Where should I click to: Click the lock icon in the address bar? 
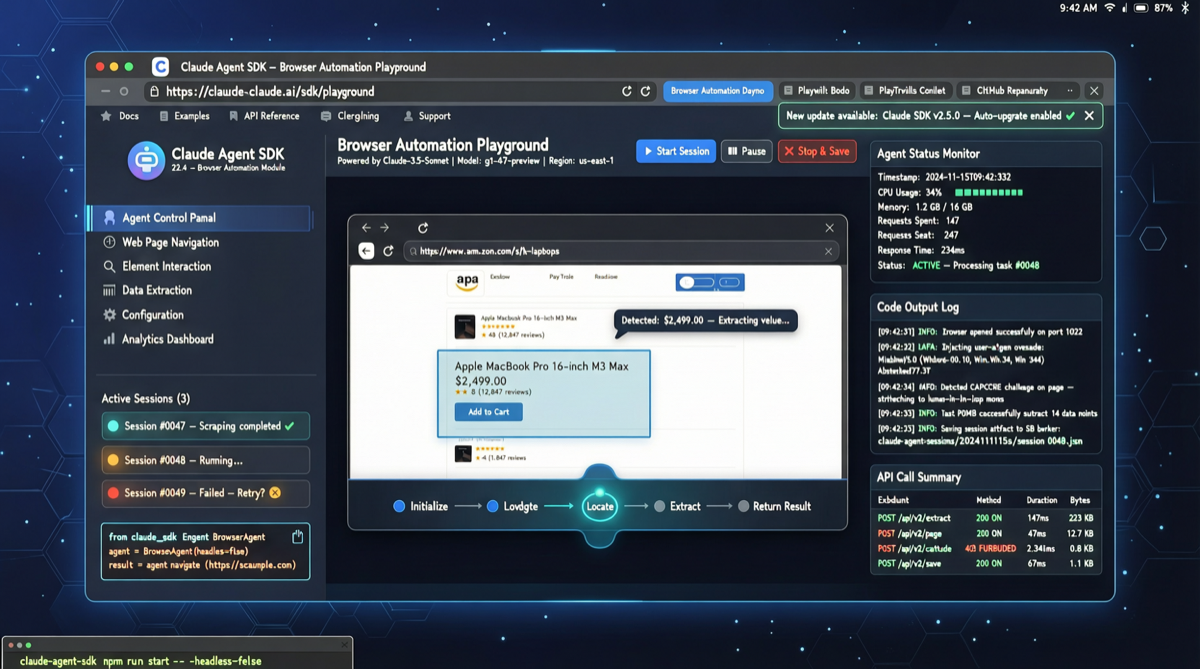coord(153,91)
